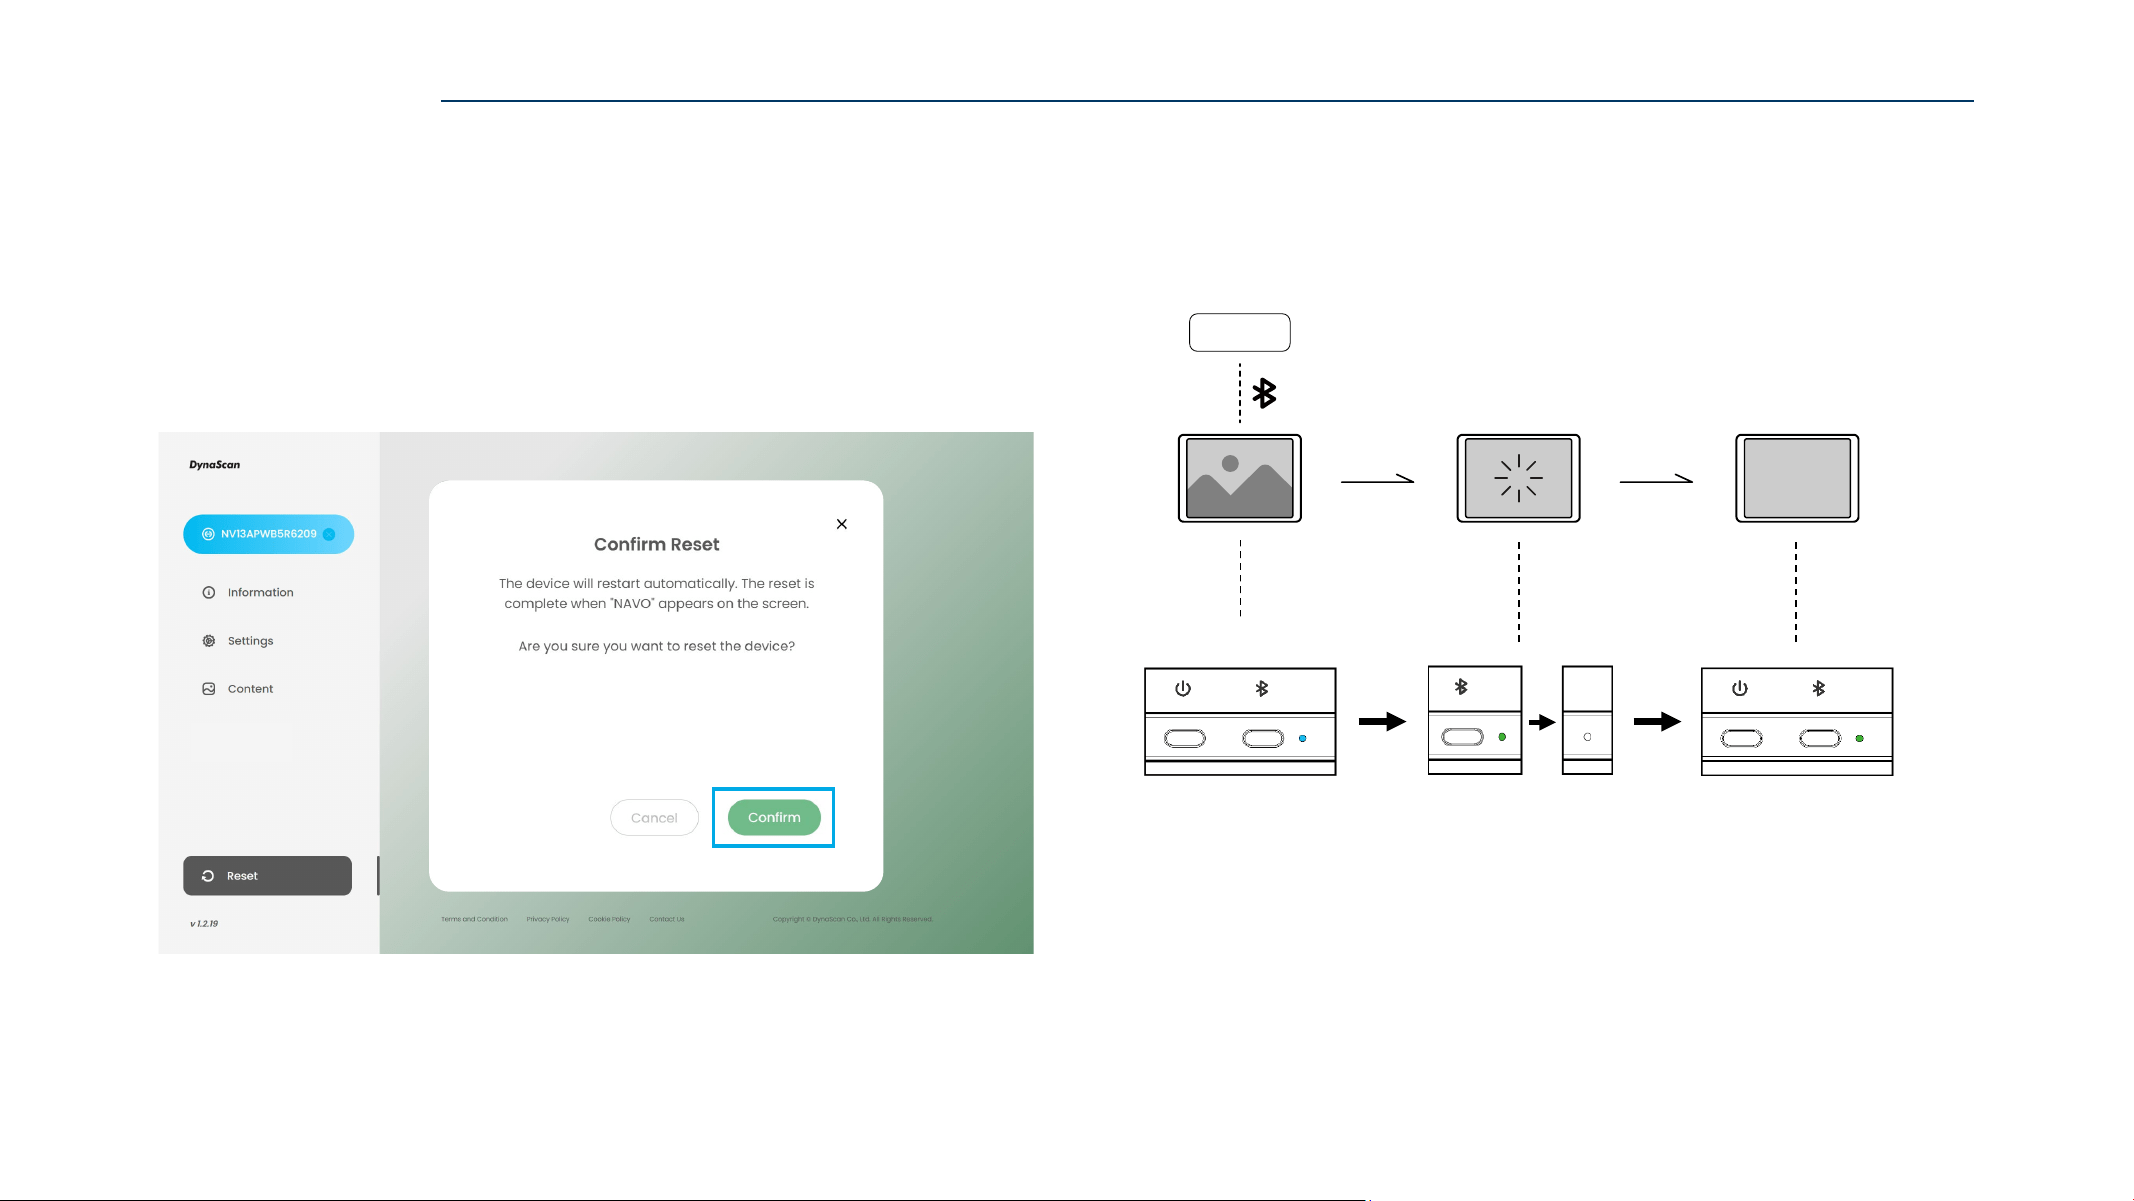
Task: Click the Confirm button in the reset dialog
Action: click(x=774, y=817)
